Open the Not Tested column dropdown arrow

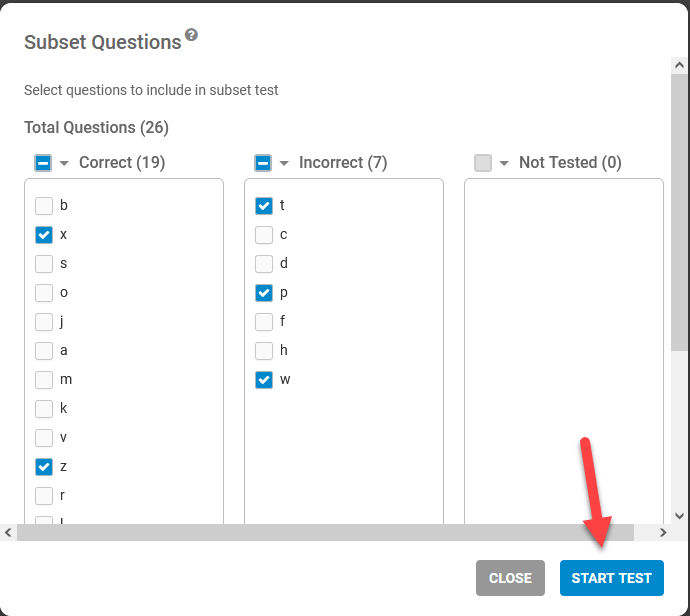[504, 163]
